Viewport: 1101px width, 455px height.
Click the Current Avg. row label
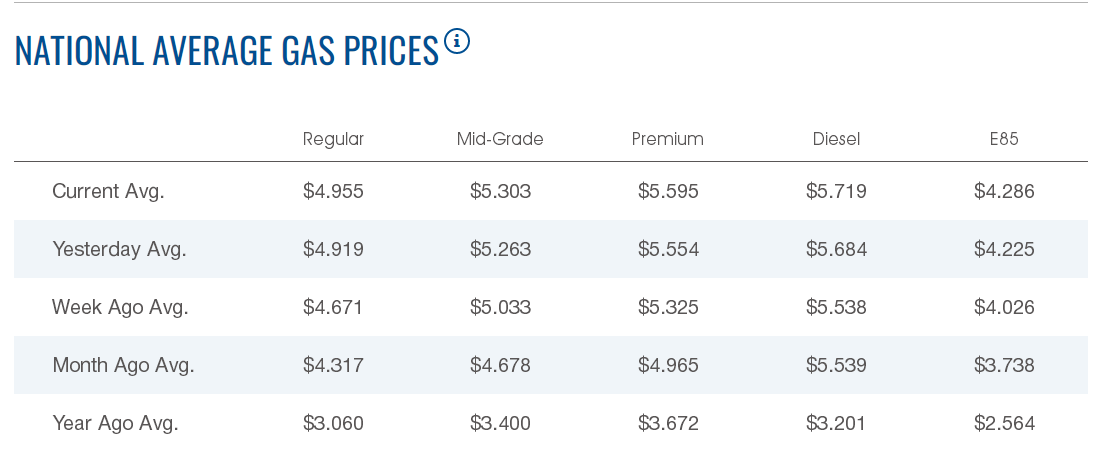coord(108,191)
